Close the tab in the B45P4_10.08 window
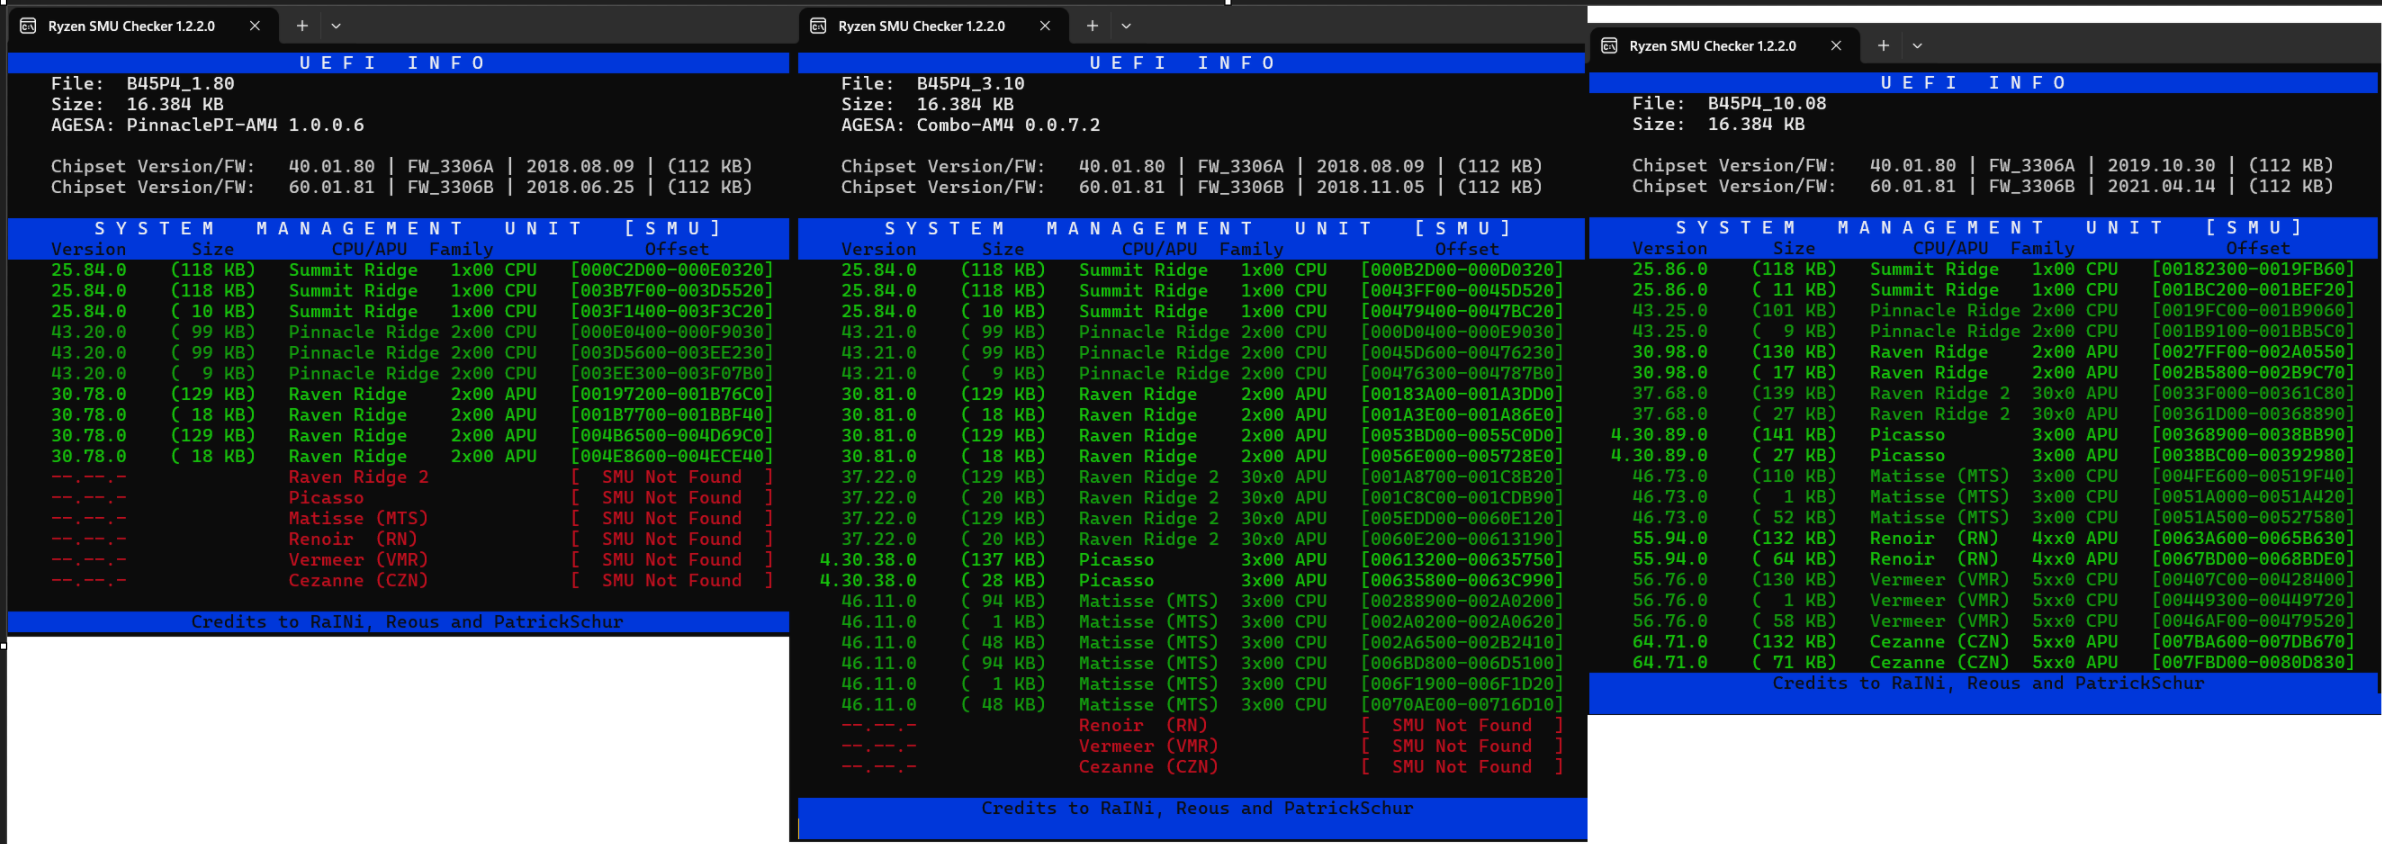Viewport: 2382px width, 844px height. (x=1836, y=46)
